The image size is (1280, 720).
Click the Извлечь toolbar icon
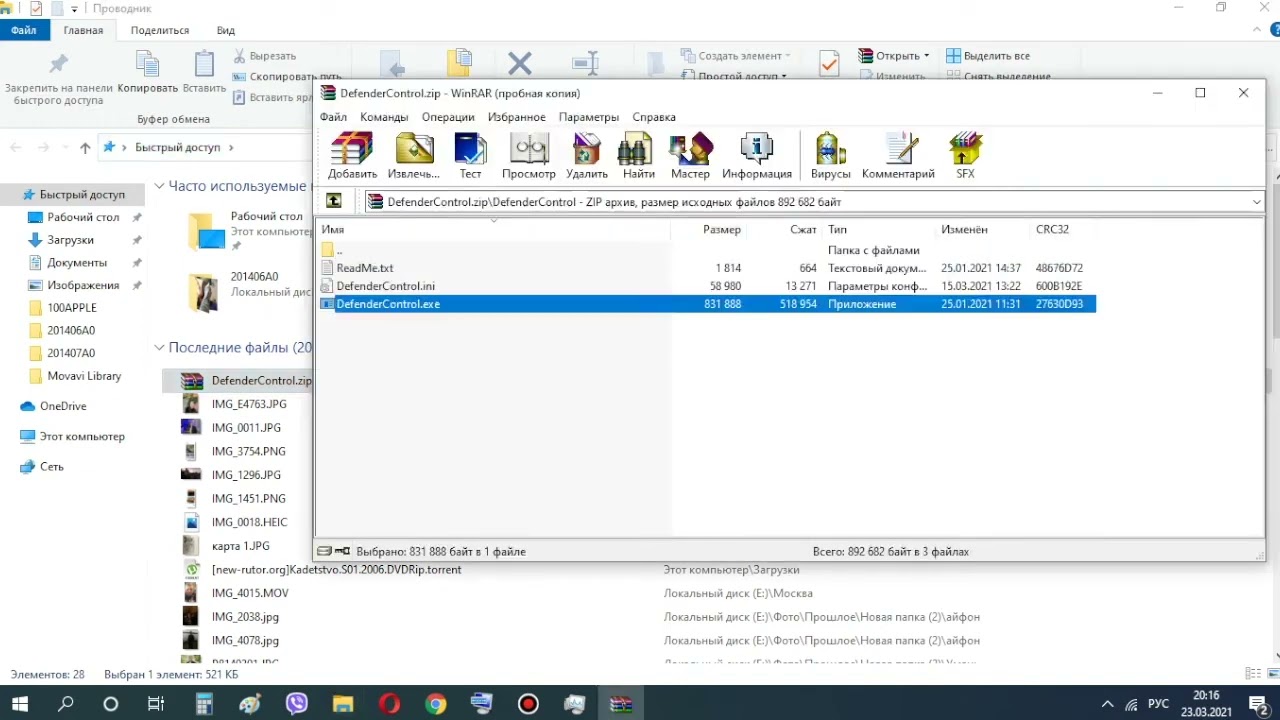414,156
